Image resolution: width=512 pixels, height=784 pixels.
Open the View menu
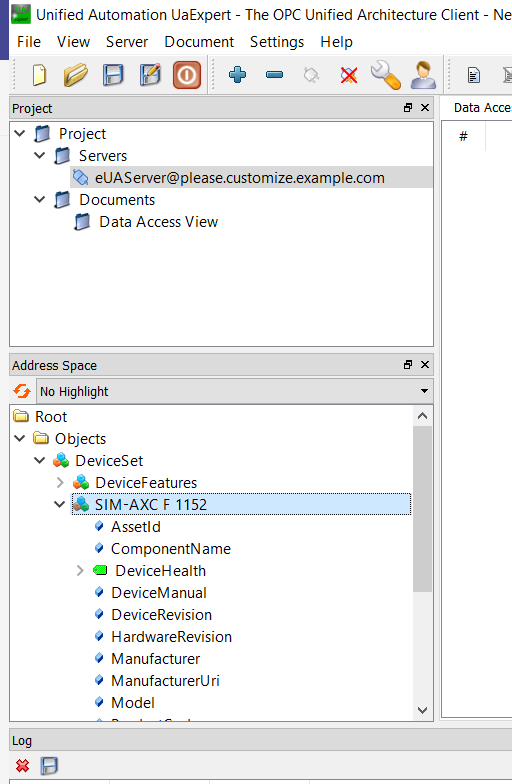(x=73, y=42)
